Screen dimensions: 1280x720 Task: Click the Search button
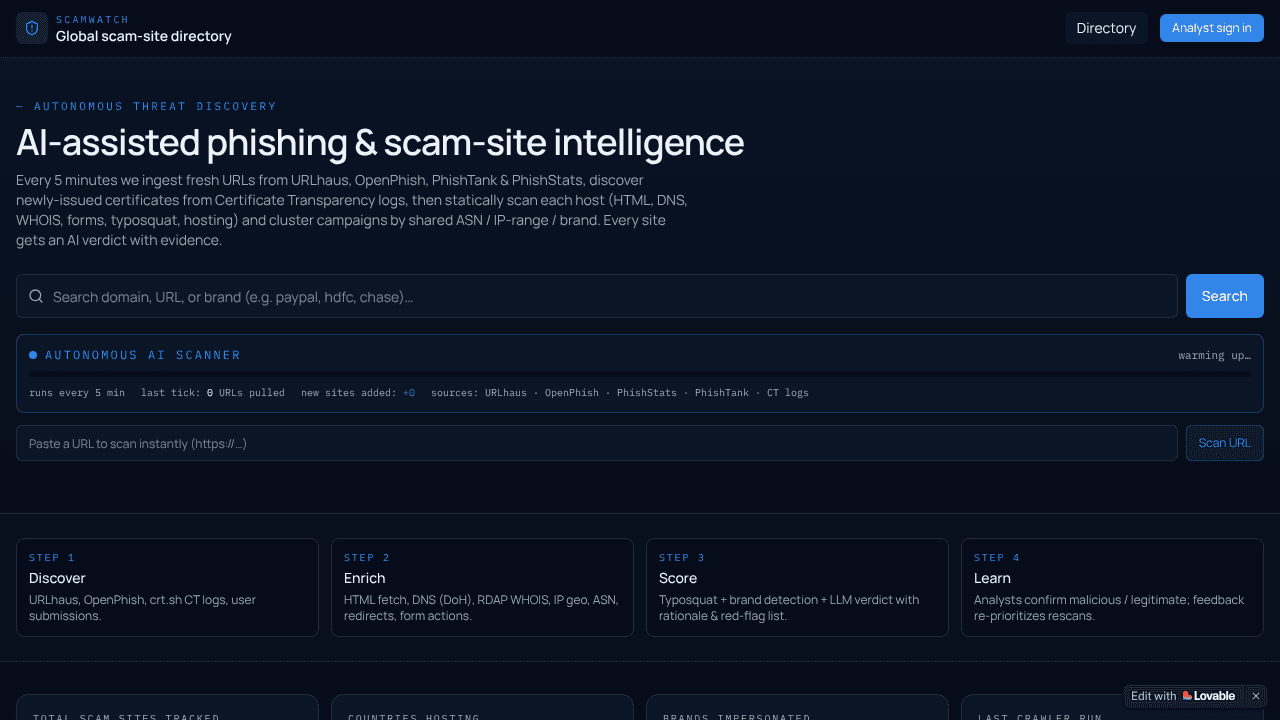click(1225, 296)
